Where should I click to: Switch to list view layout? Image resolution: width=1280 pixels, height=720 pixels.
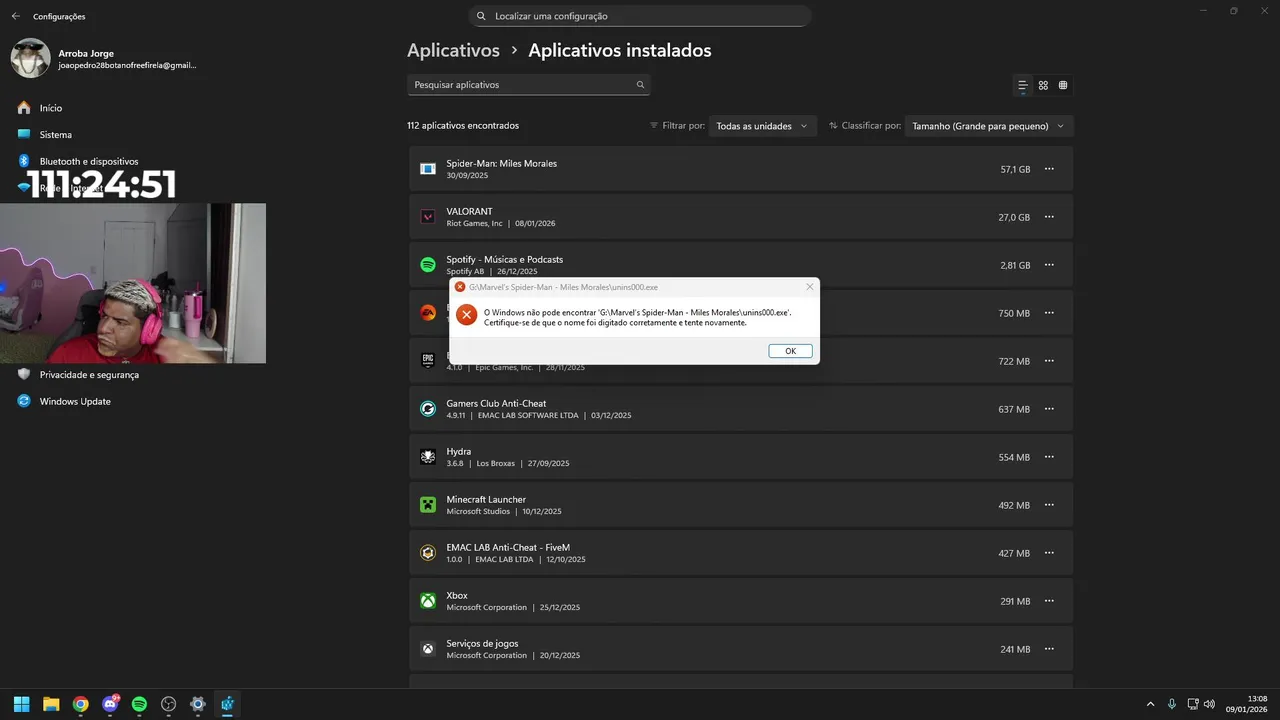(1022, 85)
